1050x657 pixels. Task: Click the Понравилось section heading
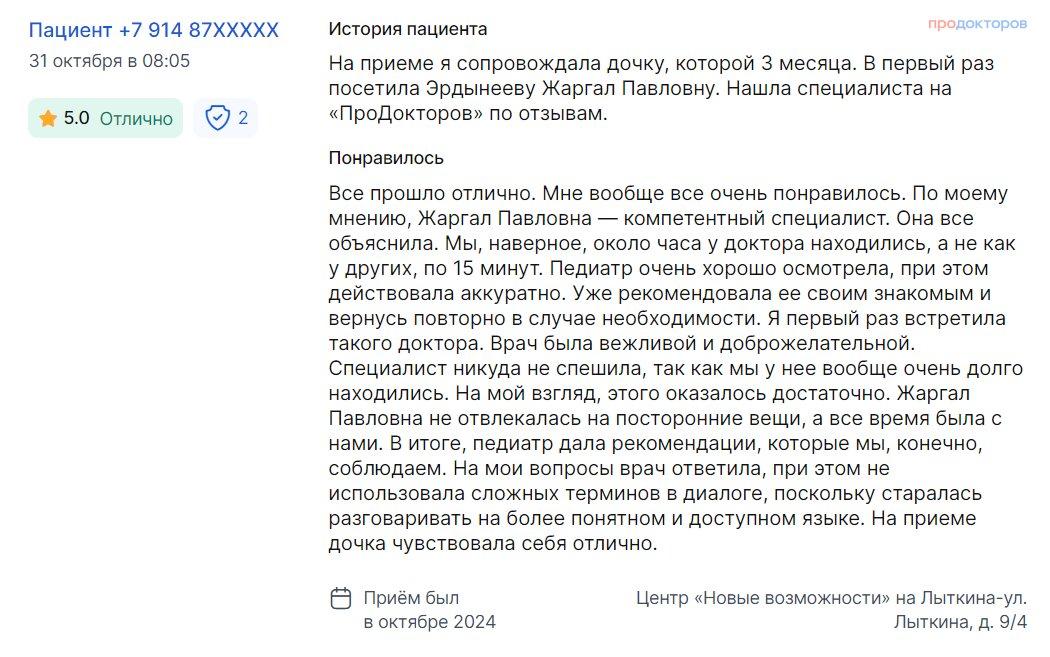point(386,158)
